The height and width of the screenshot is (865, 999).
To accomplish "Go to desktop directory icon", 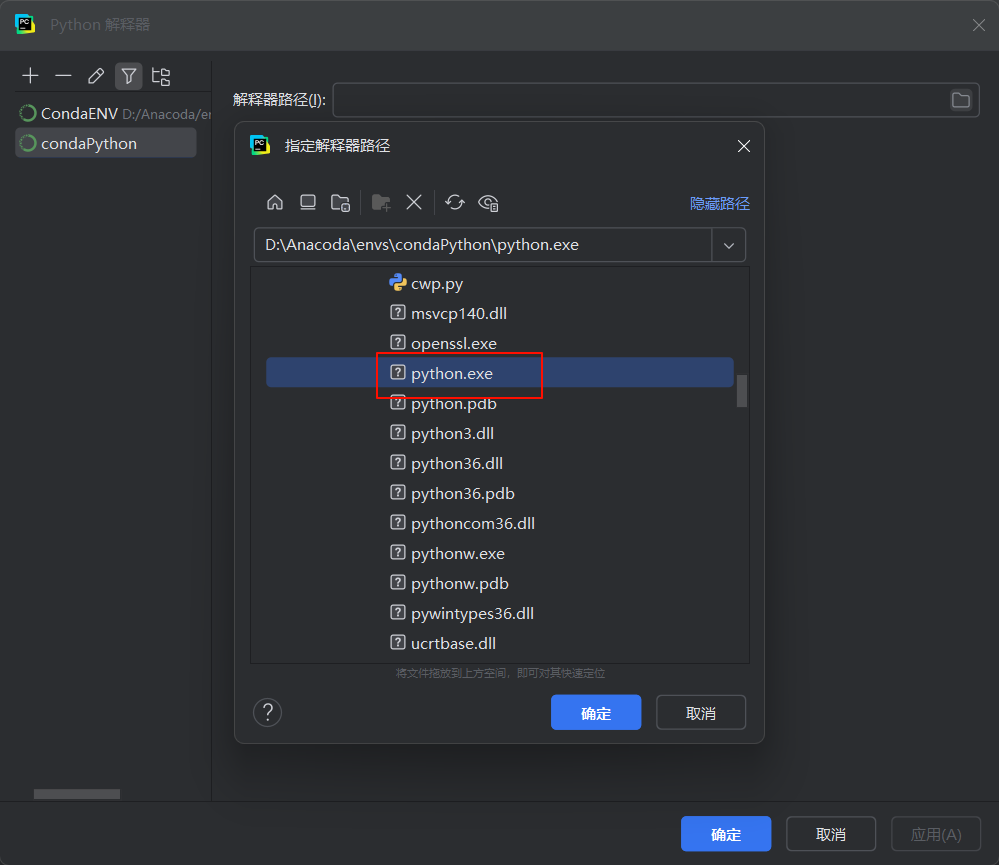I will pyautogui.click(x=308, y=203).
